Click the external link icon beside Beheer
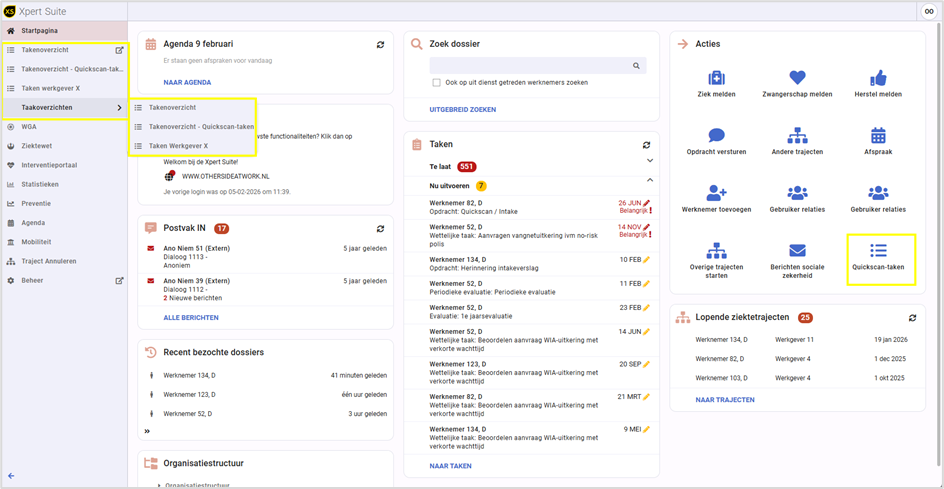Screen dimensions: 944x489 click(120, 281)
